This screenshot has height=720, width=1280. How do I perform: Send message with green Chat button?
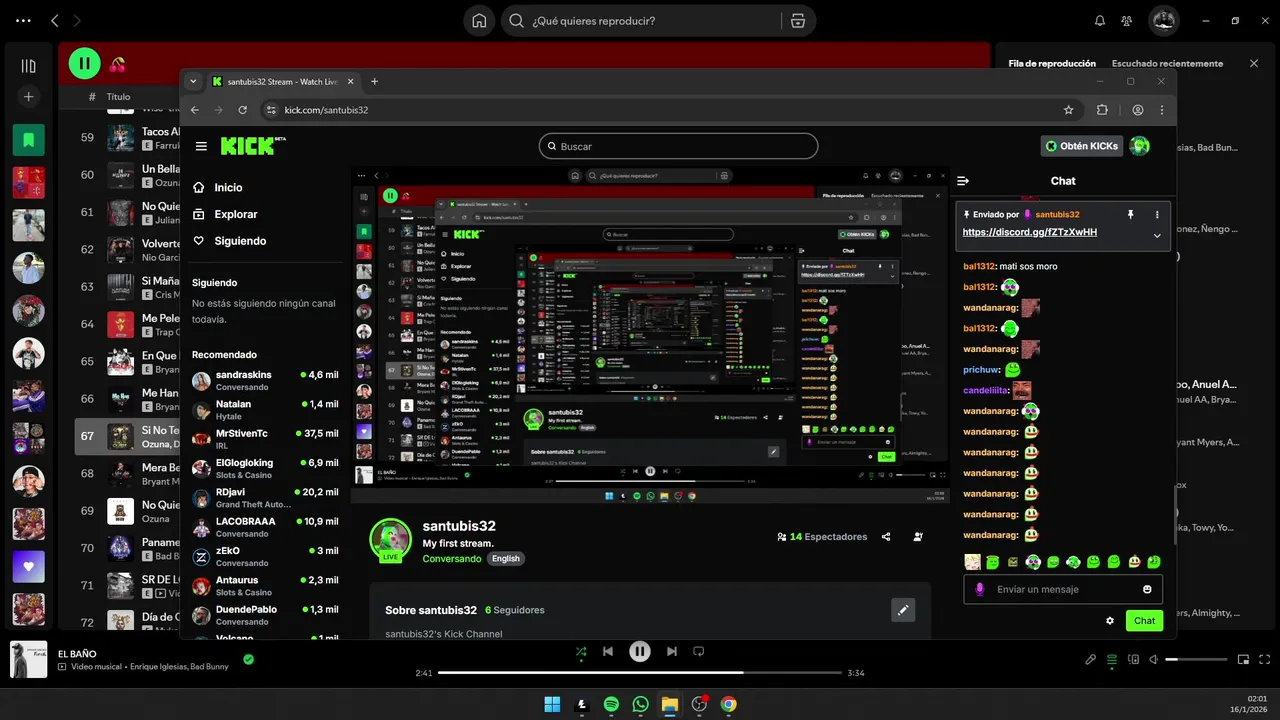pos(1144,620)
